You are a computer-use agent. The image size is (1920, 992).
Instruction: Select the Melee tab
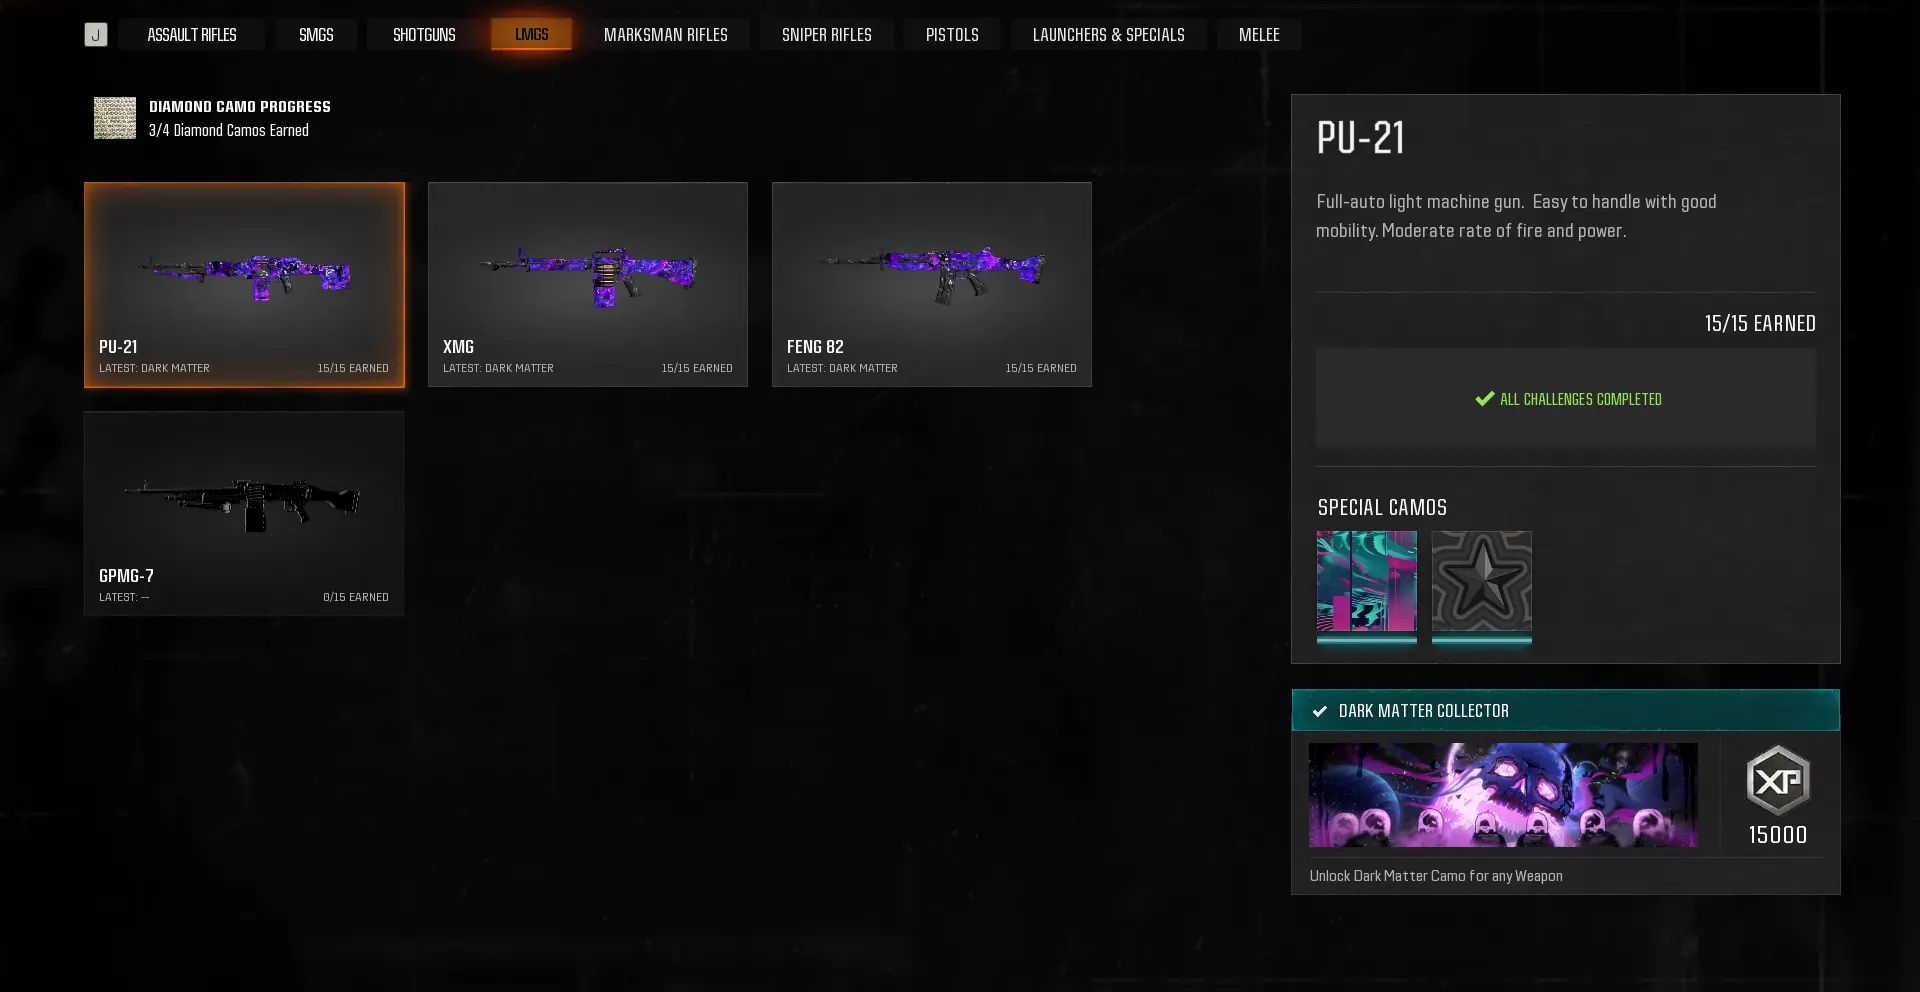click(x=1259, y=35)
